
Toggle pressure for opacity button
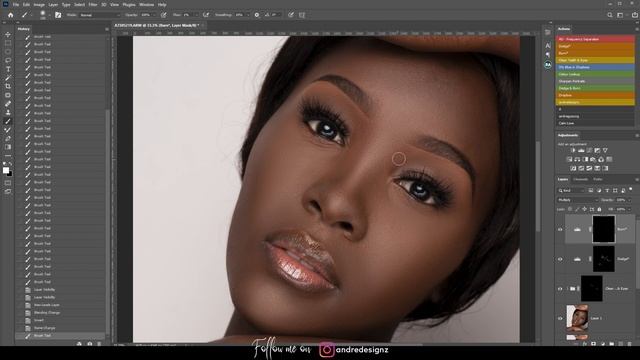point(164,15)
